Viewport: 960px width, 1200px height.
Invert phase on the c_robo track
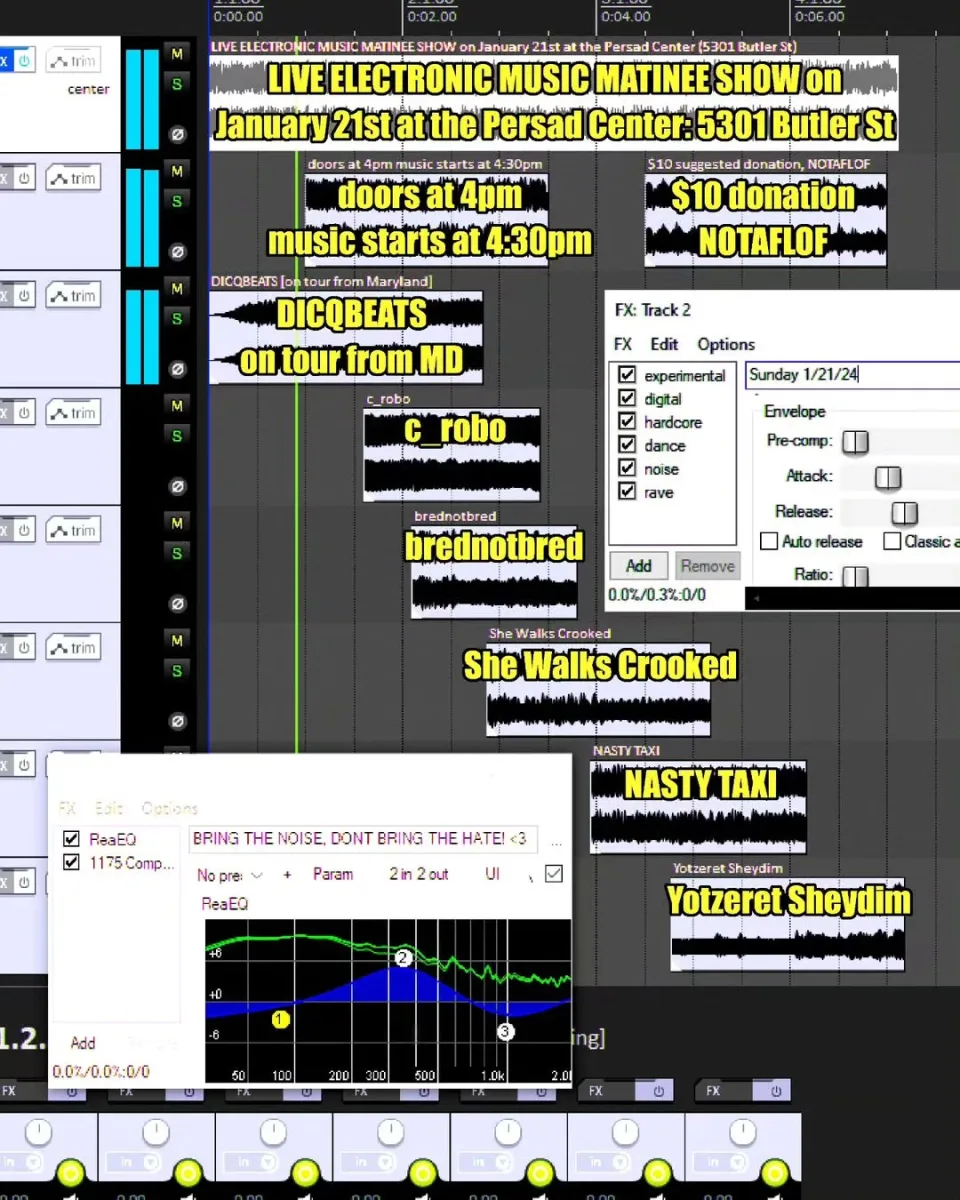click(x=177, y=487)
